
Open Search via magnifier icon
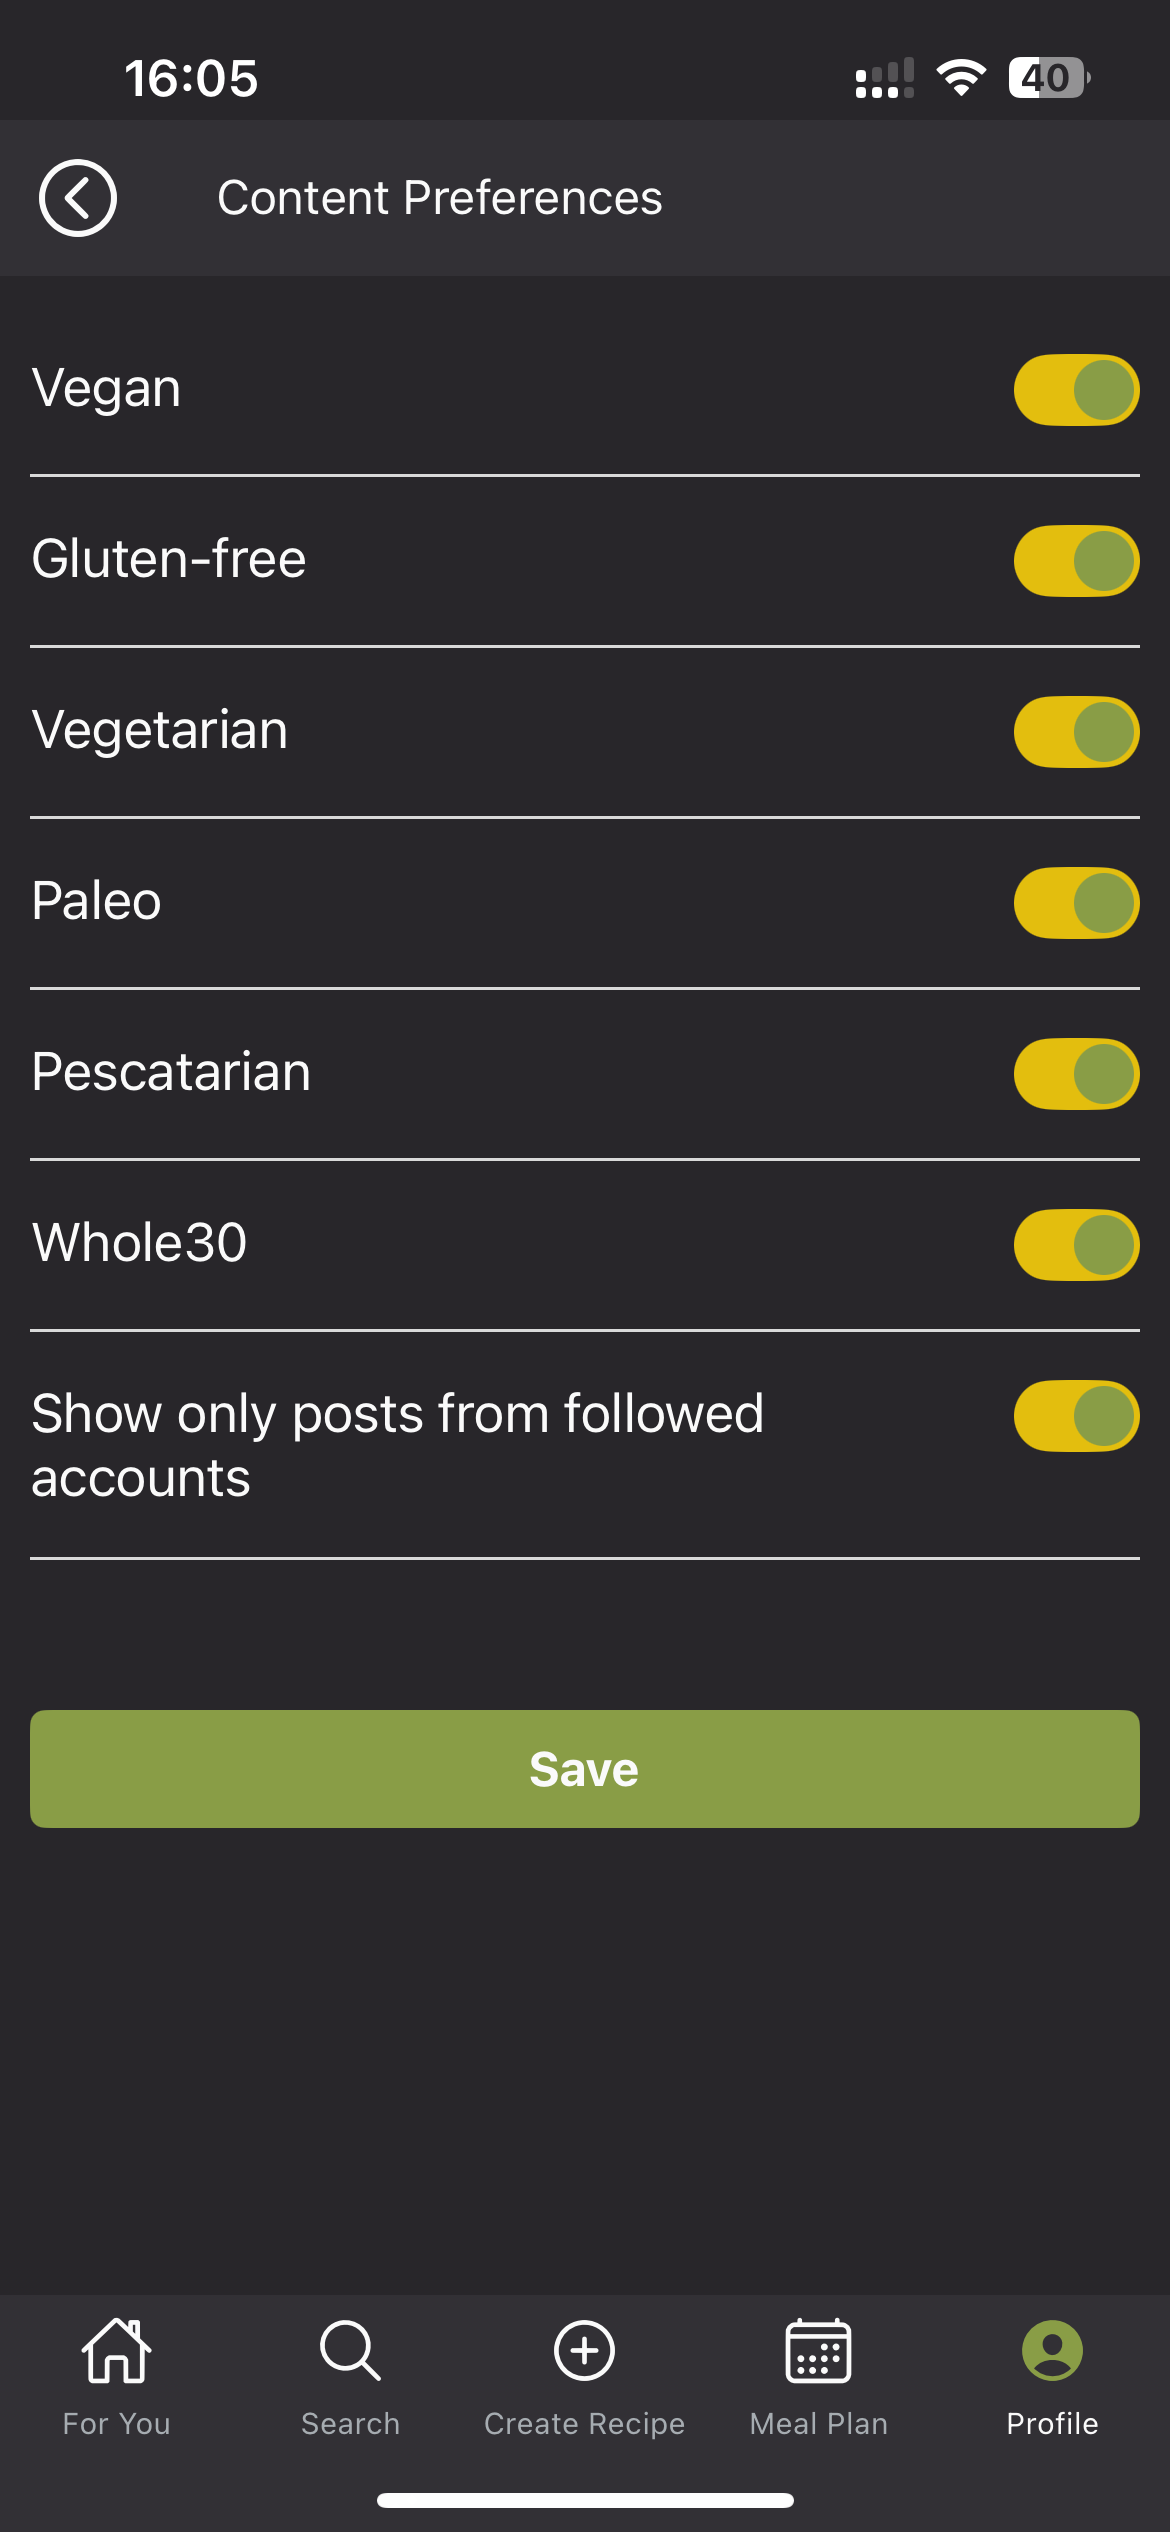tap(350, 2350)
